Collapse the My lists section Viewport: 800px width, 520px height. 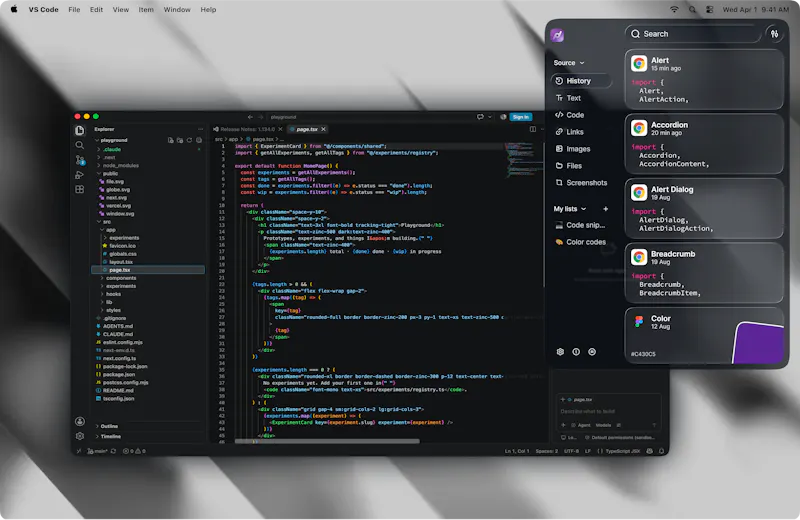[x=570, y=209]
